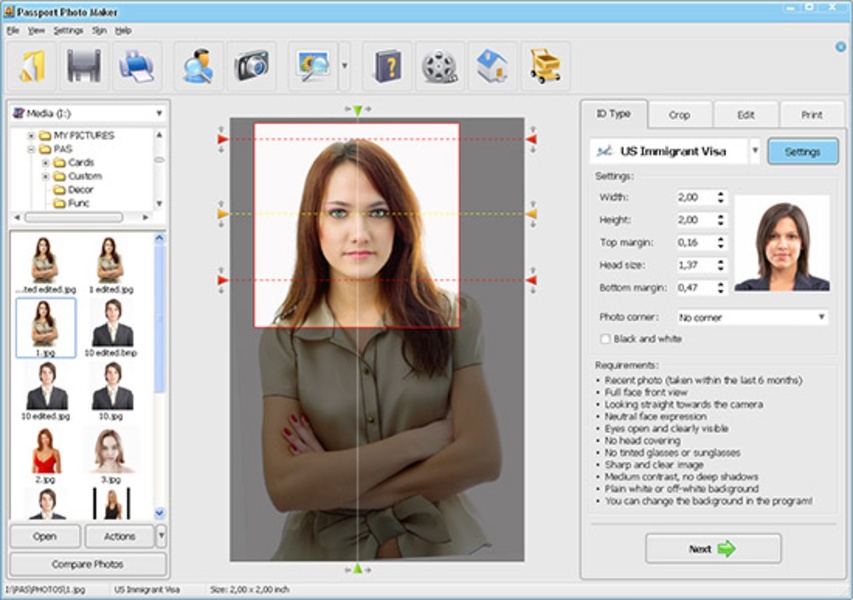Click the film reel video icon
853x600 pixels.
point(439,67)
